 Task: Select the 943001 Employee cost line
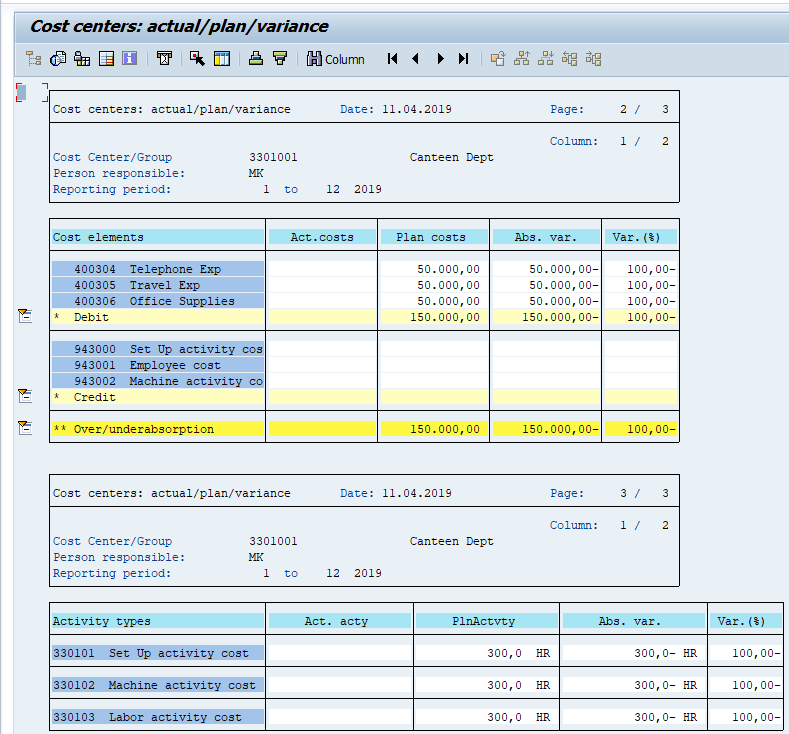coord(158,365)
